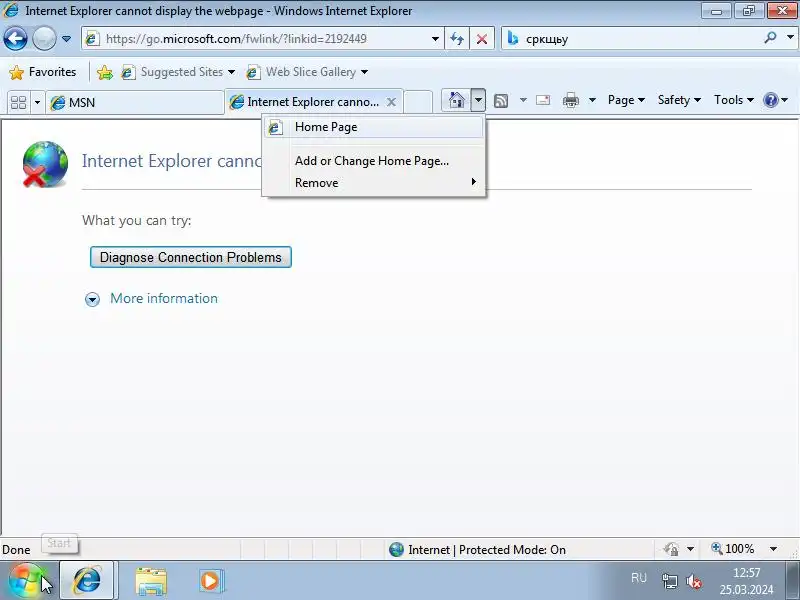Show Quick Tabs grid view icon
This screenshot has height=600, width=800.
[x=18, y=103]
